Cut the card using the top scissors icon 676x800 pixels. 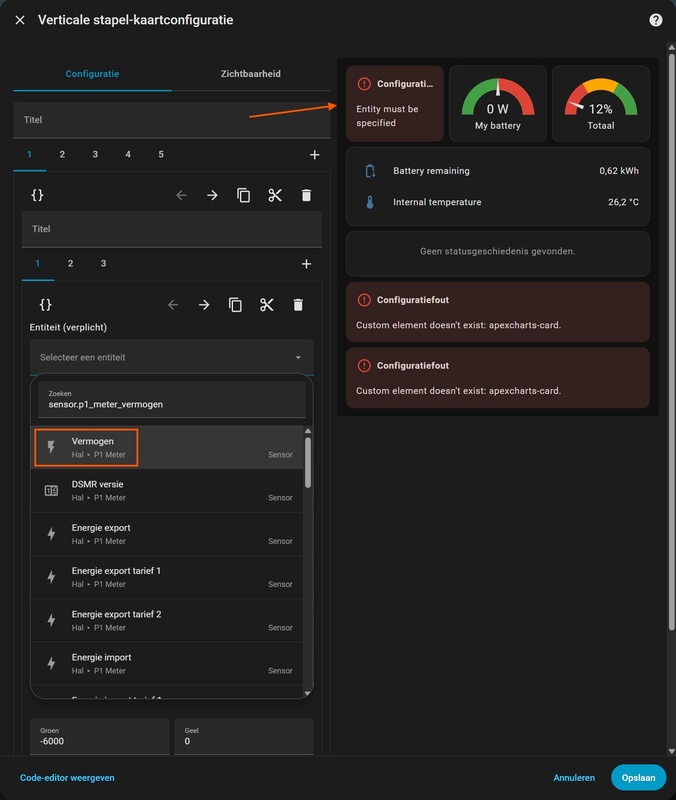pos(275,196)
